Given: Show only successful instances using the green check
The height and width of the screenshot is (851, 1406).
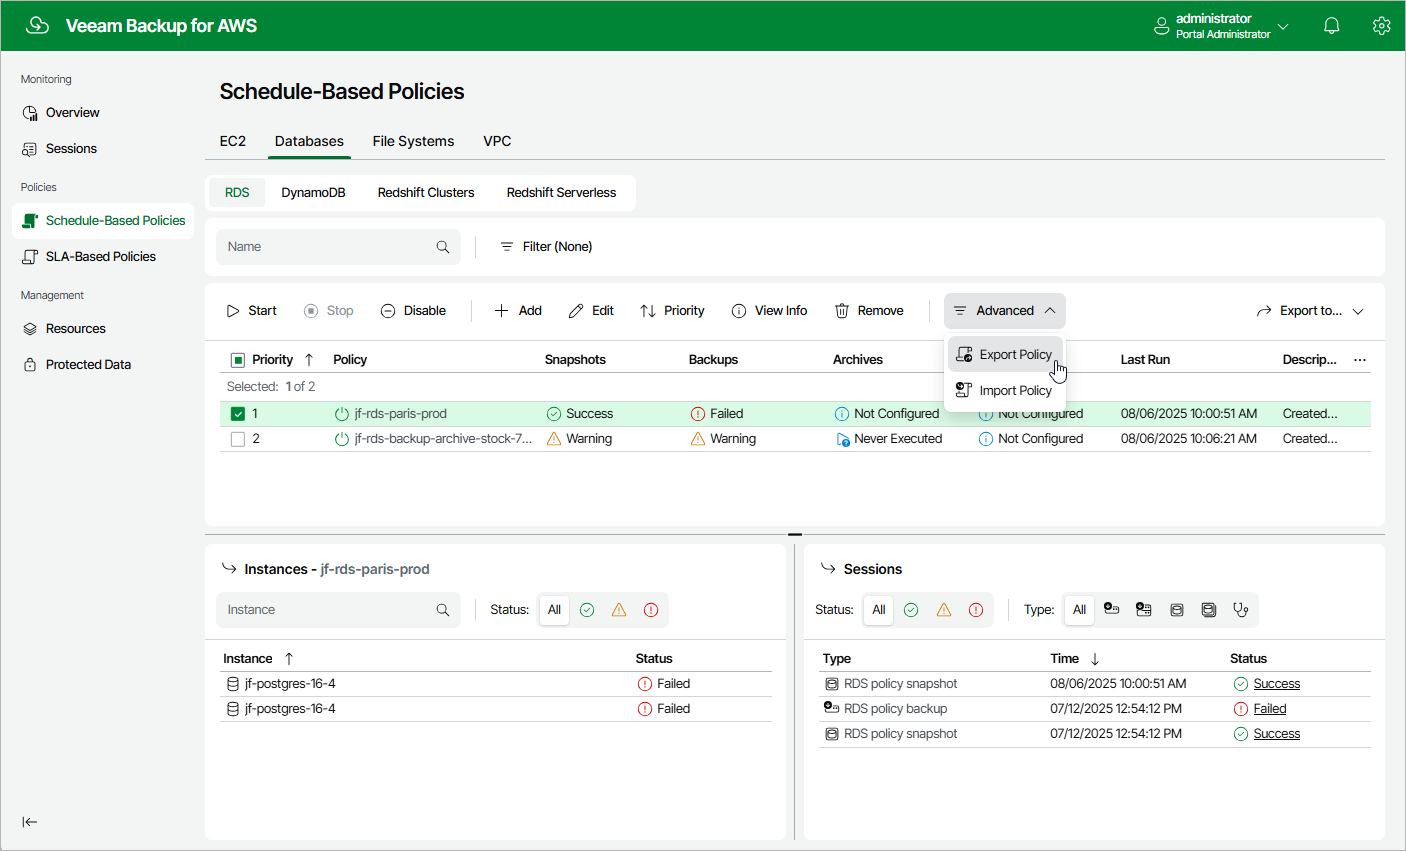Looking at the screenshot, I should click(587, 610).
